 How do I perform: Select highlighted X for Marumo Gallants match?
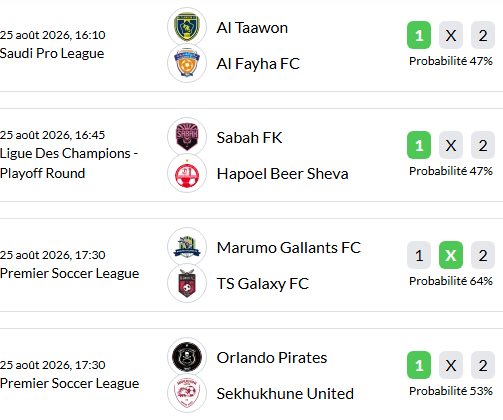pos(451,255)
